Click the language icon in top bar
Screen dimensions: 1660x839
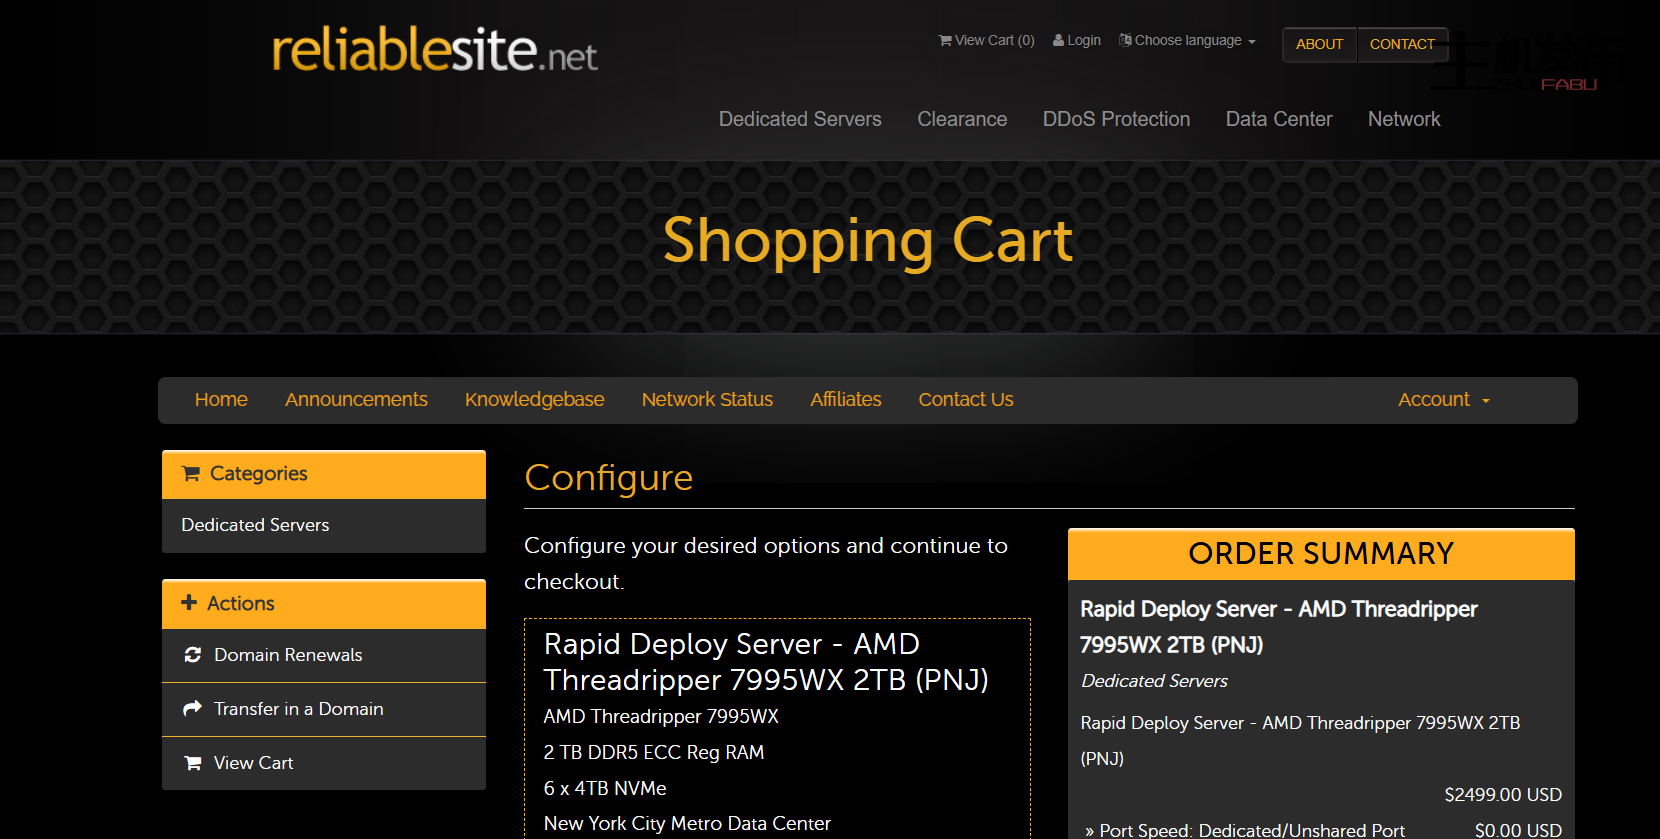coord(1125,40)
